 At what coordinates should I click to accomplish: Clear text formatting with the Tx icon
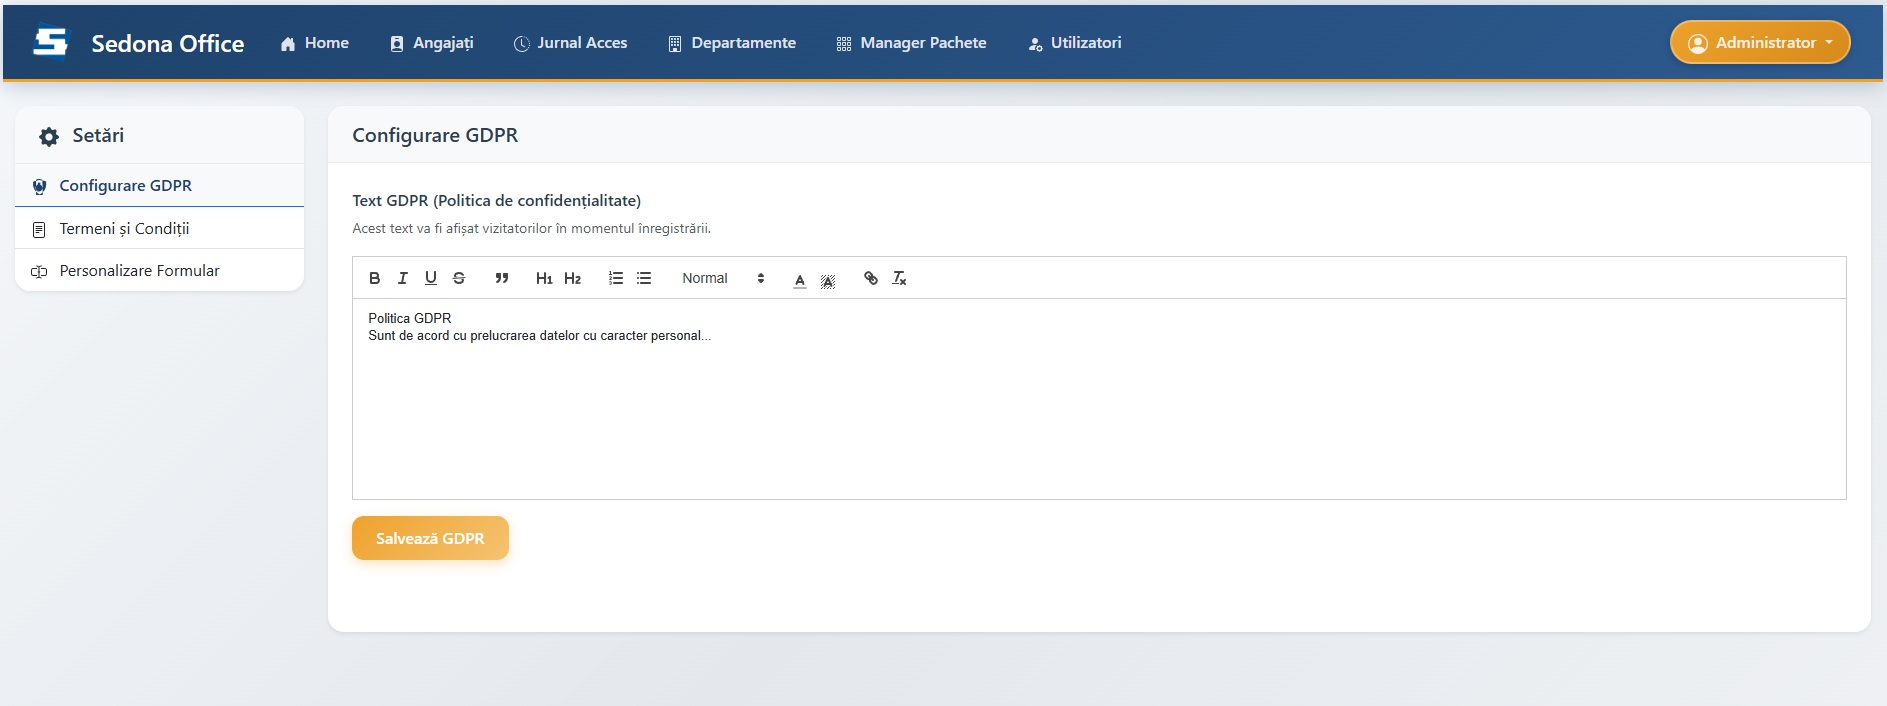(899, 279)
